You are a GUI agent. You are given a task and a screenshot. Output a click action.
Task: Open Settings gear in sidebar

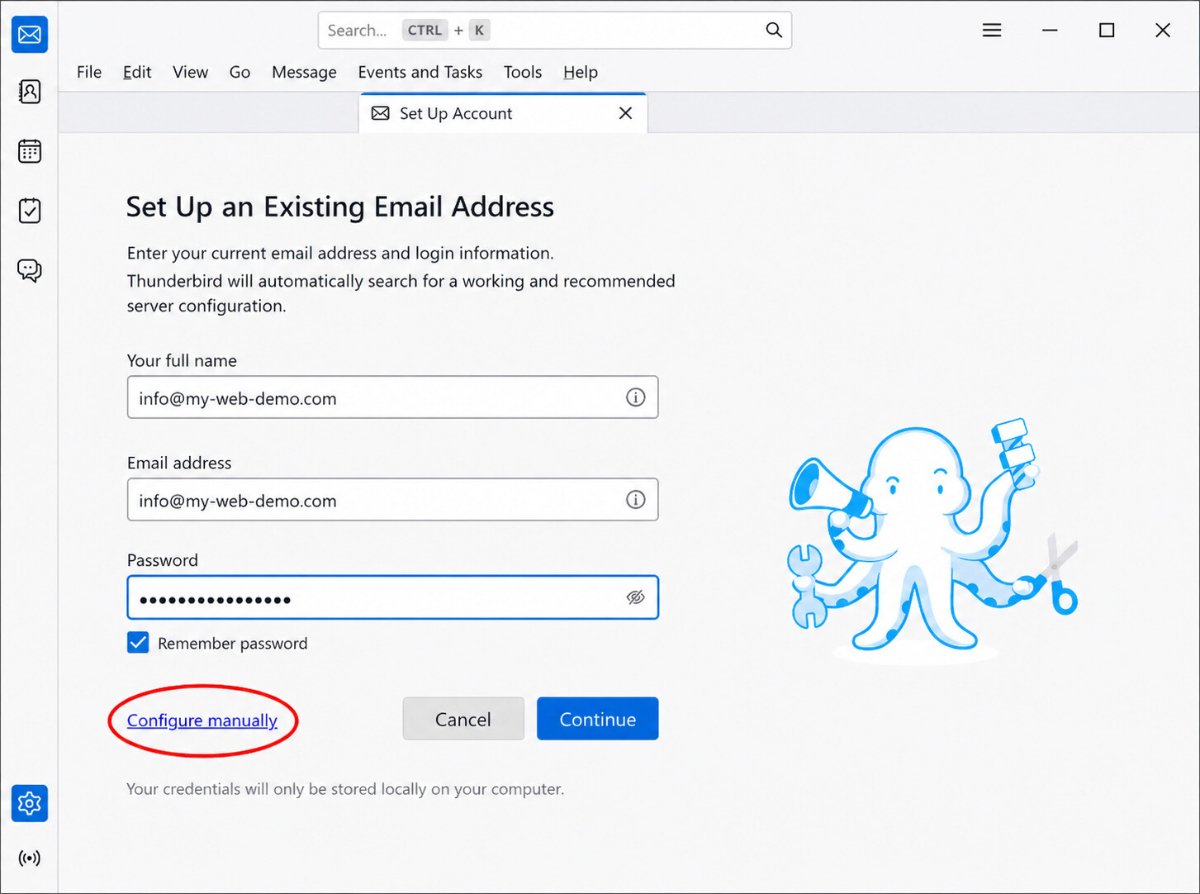click(30, 802)
